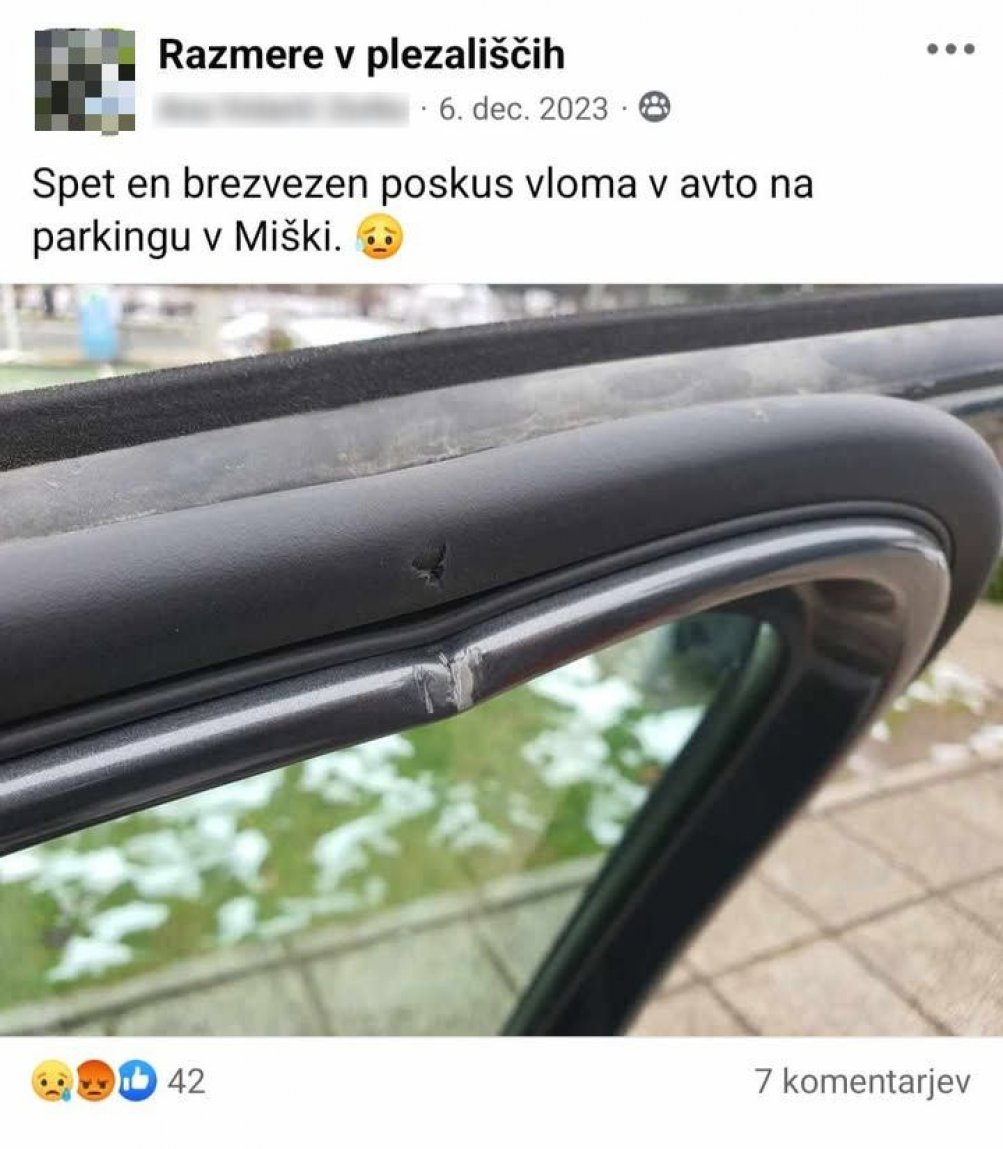Click the hole in the rubber seal
Screen dimensions: 1003x1149
pos(431,564)
